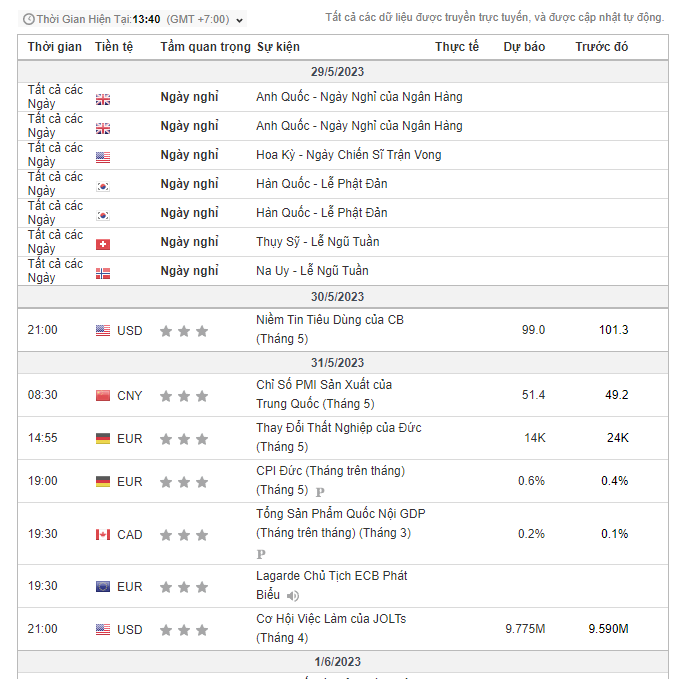674x679 pixels.
Task: Open the German Unemployment Change event
Action: point(339,437)
